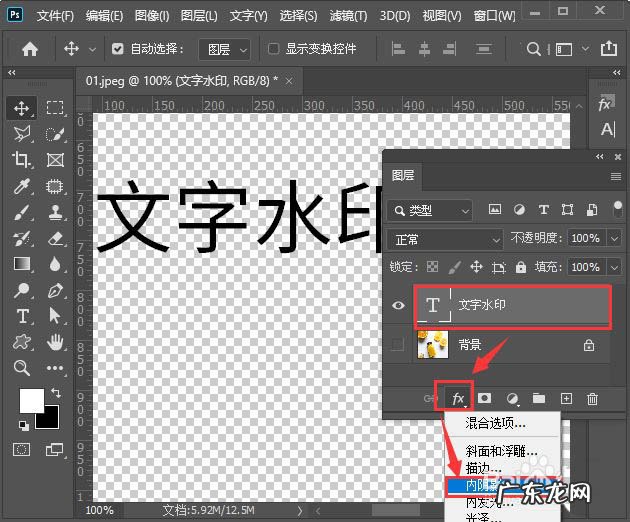The height and width of the screenshot is (522, 630).
Task: Open Move tool preset picker arrow
Action: pos(92,50)
